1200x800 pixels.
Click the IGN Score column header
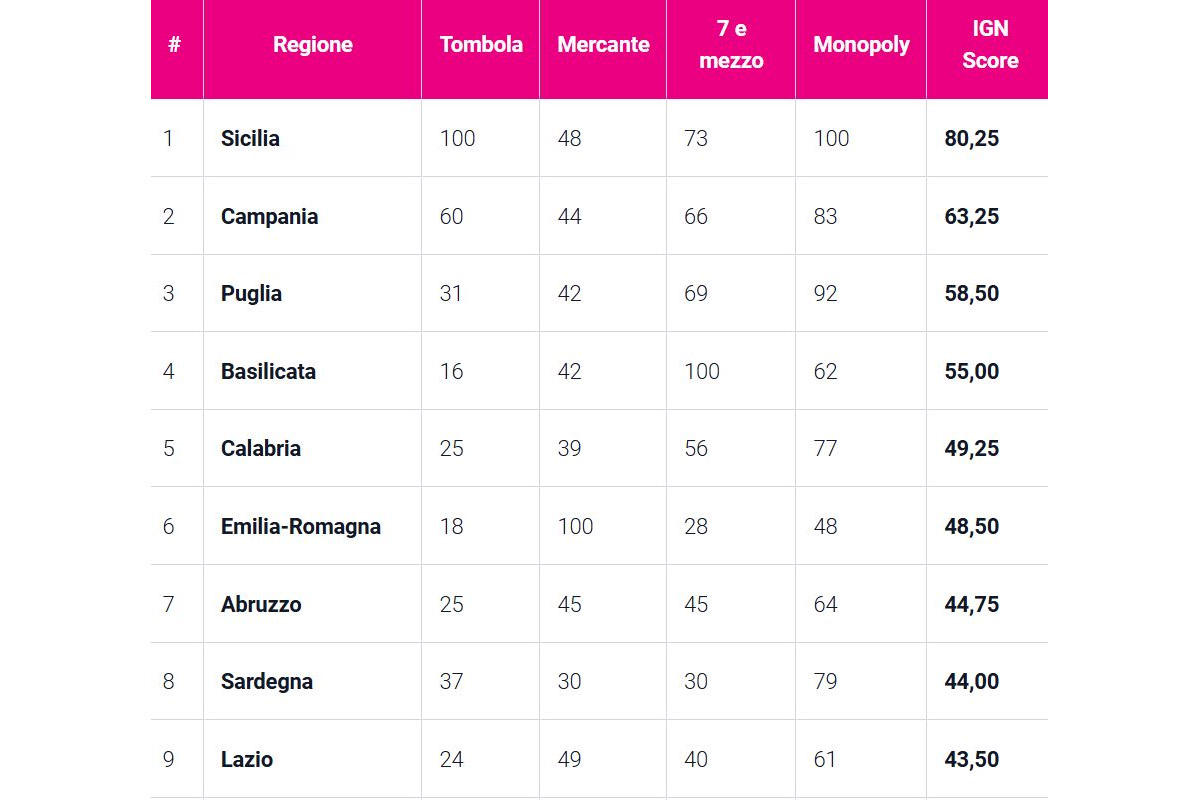tap(990, 45)
